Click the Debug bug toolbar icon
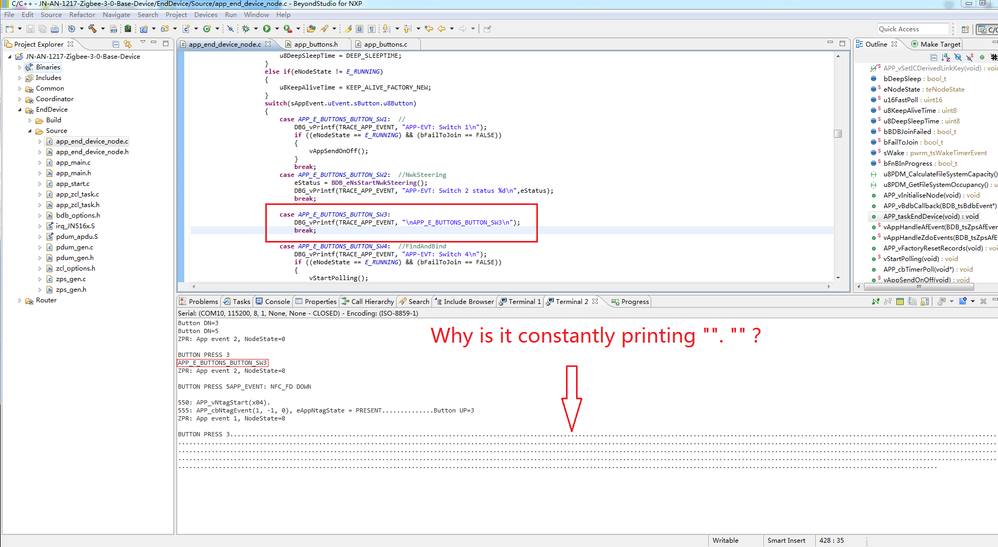998x547 pixels. 245,29
